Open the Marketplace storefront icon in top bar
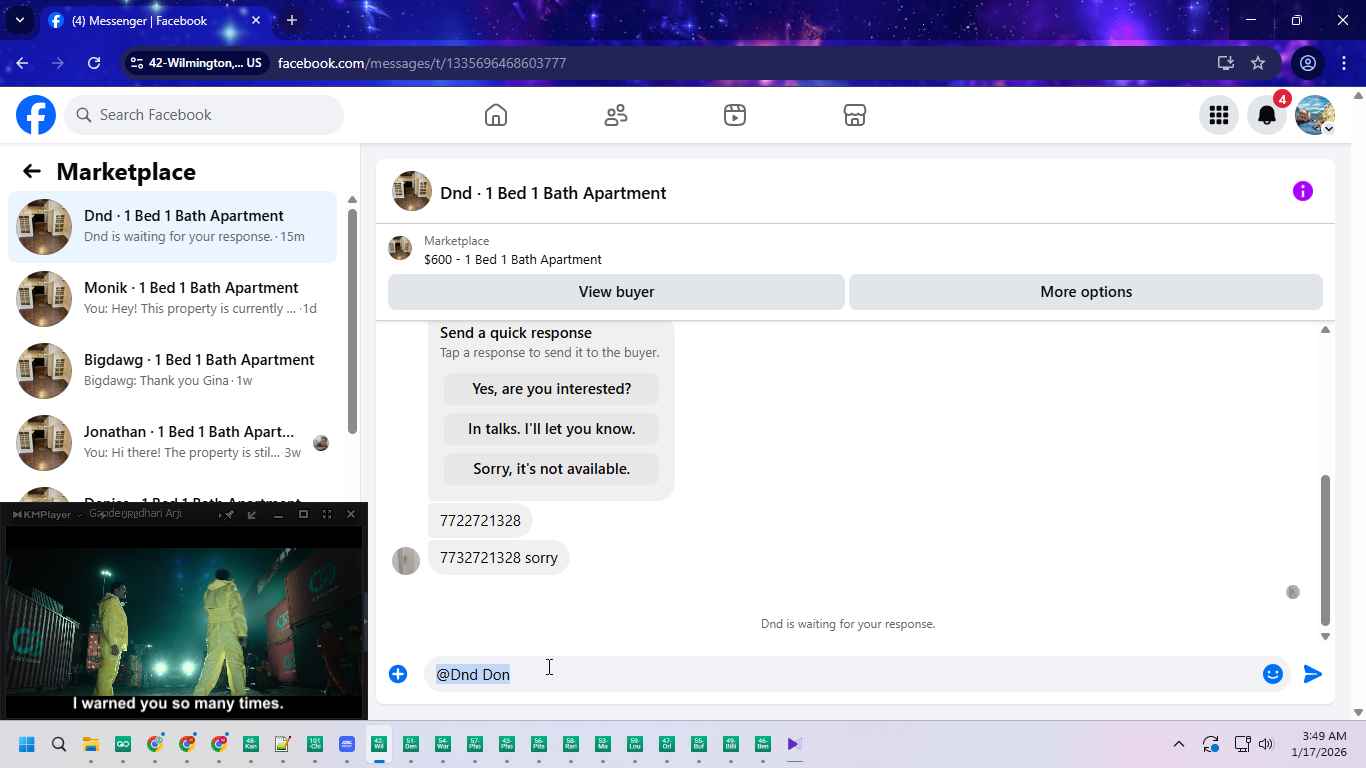The height and width of the screenshot is (768, 1366). tap(855, 115)
